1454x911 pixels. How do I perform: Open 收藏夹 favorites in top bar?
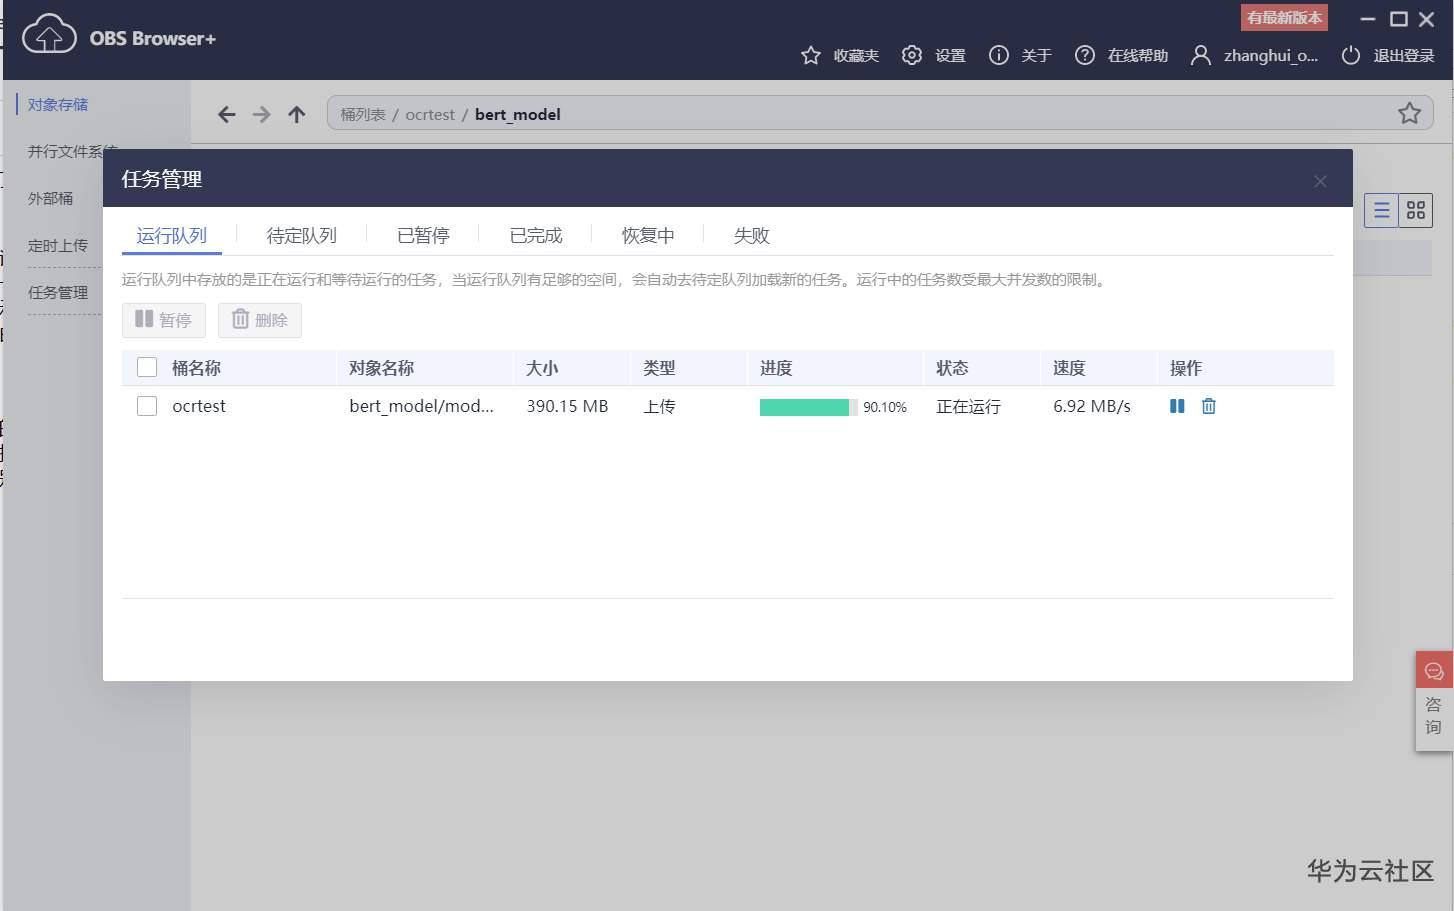point(840,55)
